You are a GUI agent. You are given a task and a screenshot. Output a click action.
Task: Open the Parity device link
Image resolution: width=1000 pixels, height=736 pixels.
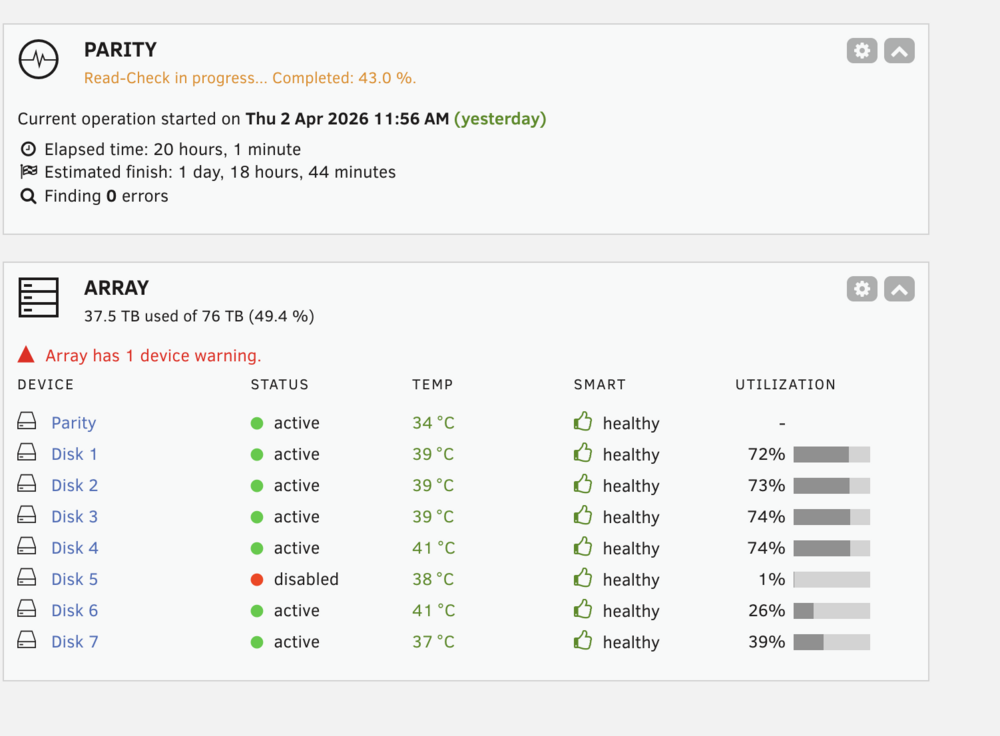(x=74, y=423)
